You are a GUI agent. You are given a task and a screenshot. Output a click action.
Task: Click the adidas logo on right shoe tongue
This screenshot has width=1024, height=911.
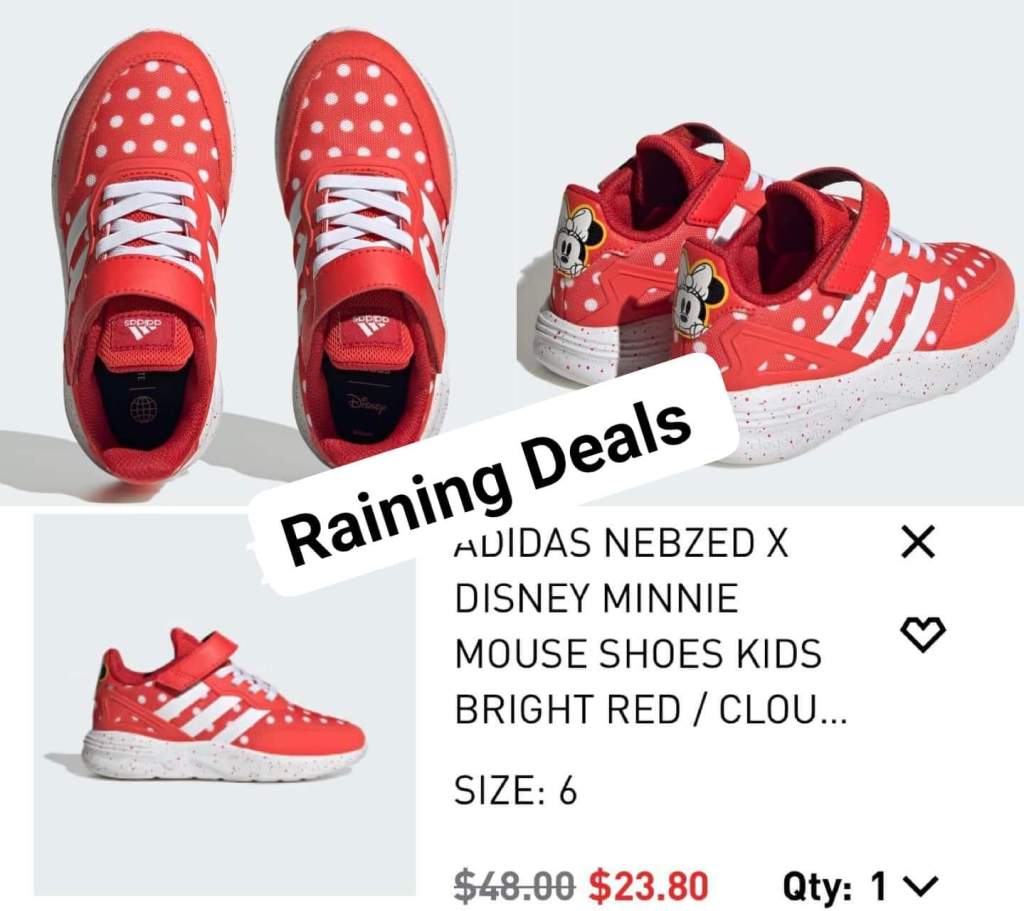[369, 322]
